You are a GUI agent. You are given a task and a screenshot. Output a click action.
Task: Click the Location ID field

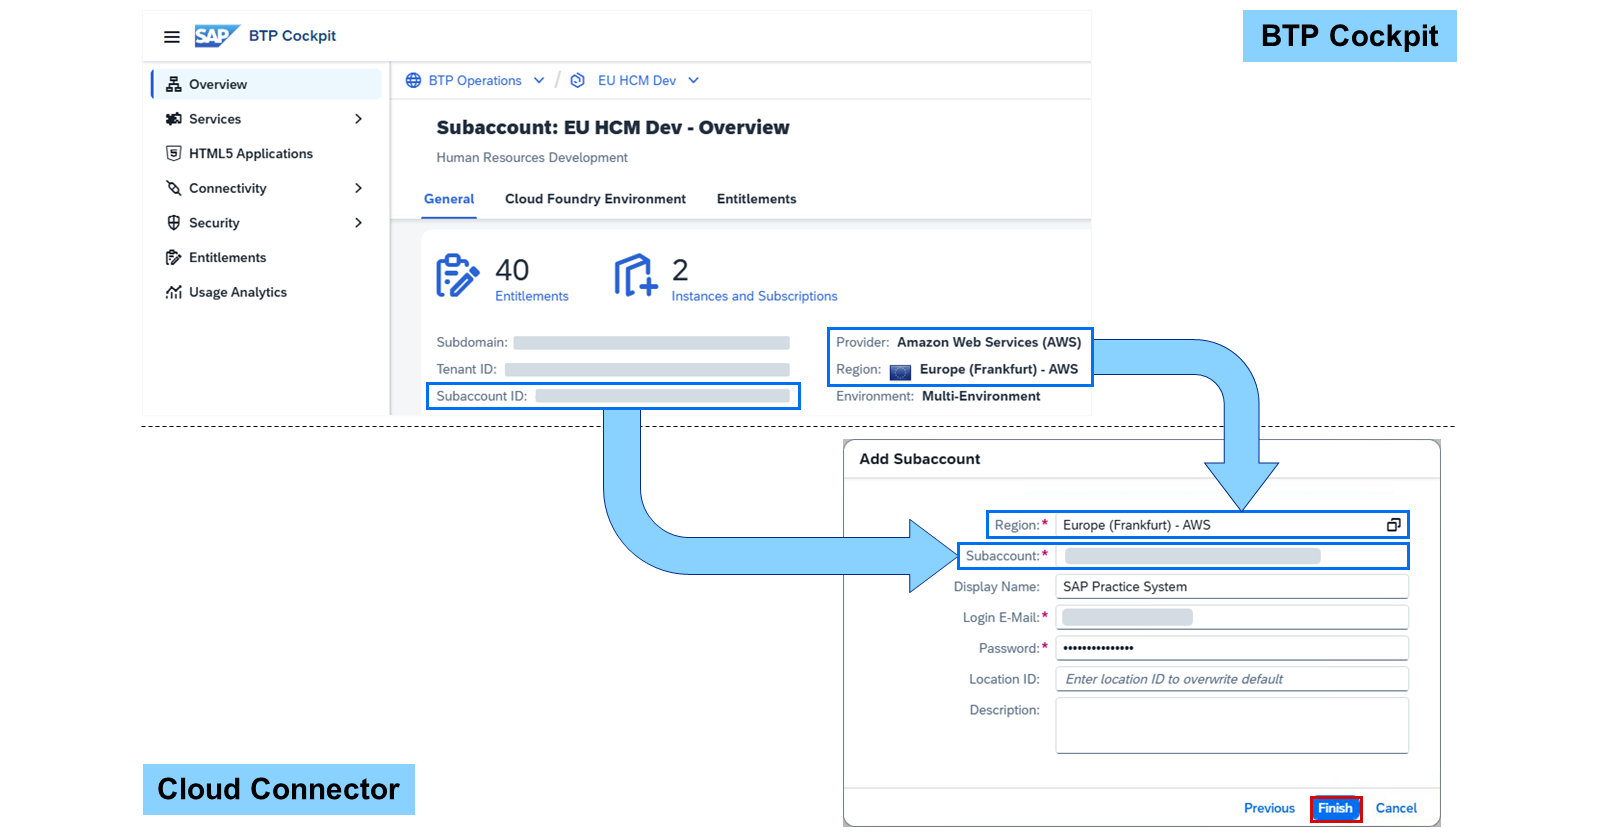[1232, 679]
